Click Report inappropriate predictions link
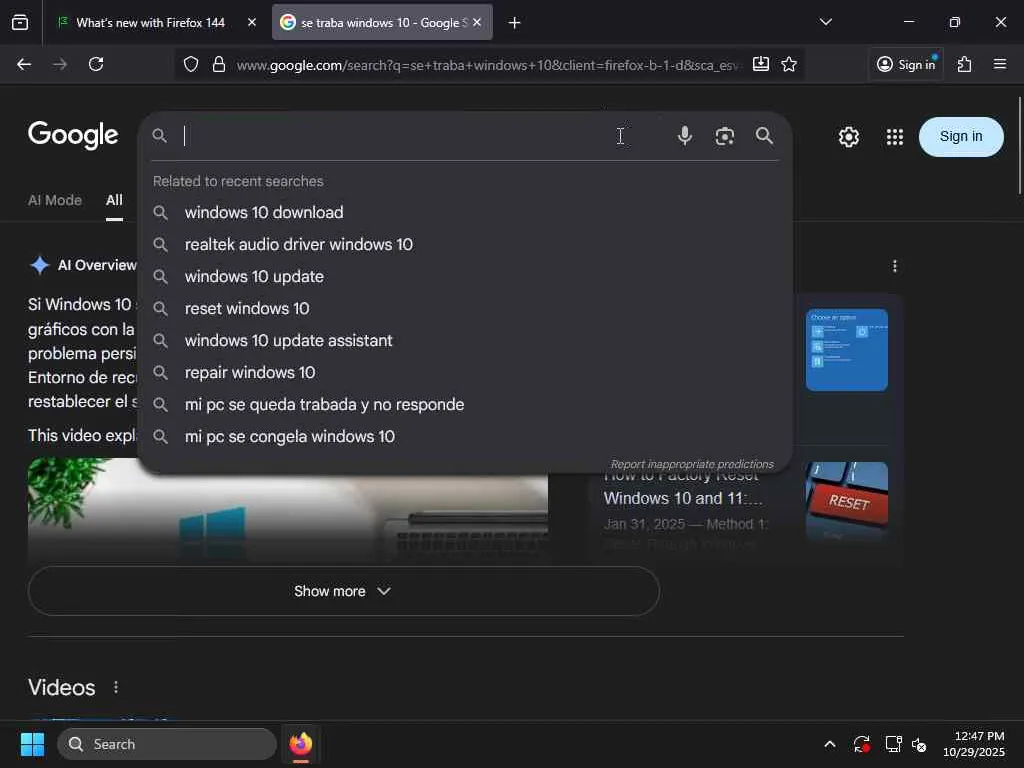Screen dimensions: 1024x768 692,464
